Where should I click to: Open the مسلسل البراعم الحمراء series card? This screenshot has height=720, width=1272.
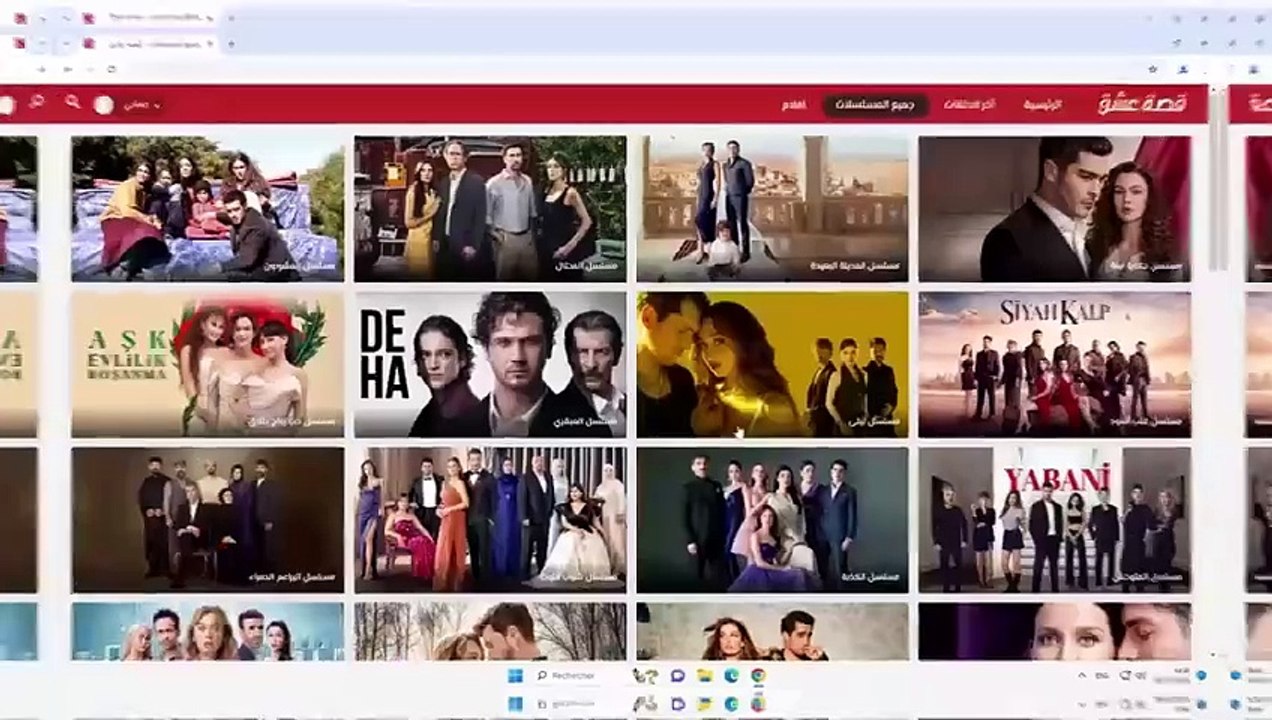point(207,520)
